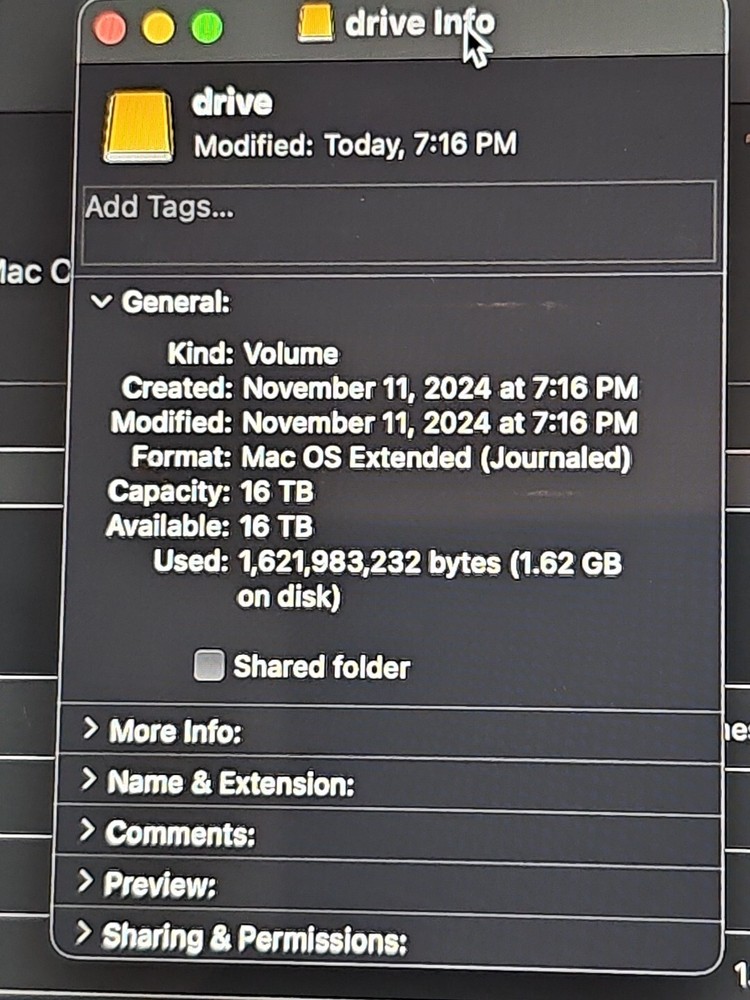Minimize the window using the yellow button
This screenshot has width=750, height=1000.
click(x=158, y=28)
